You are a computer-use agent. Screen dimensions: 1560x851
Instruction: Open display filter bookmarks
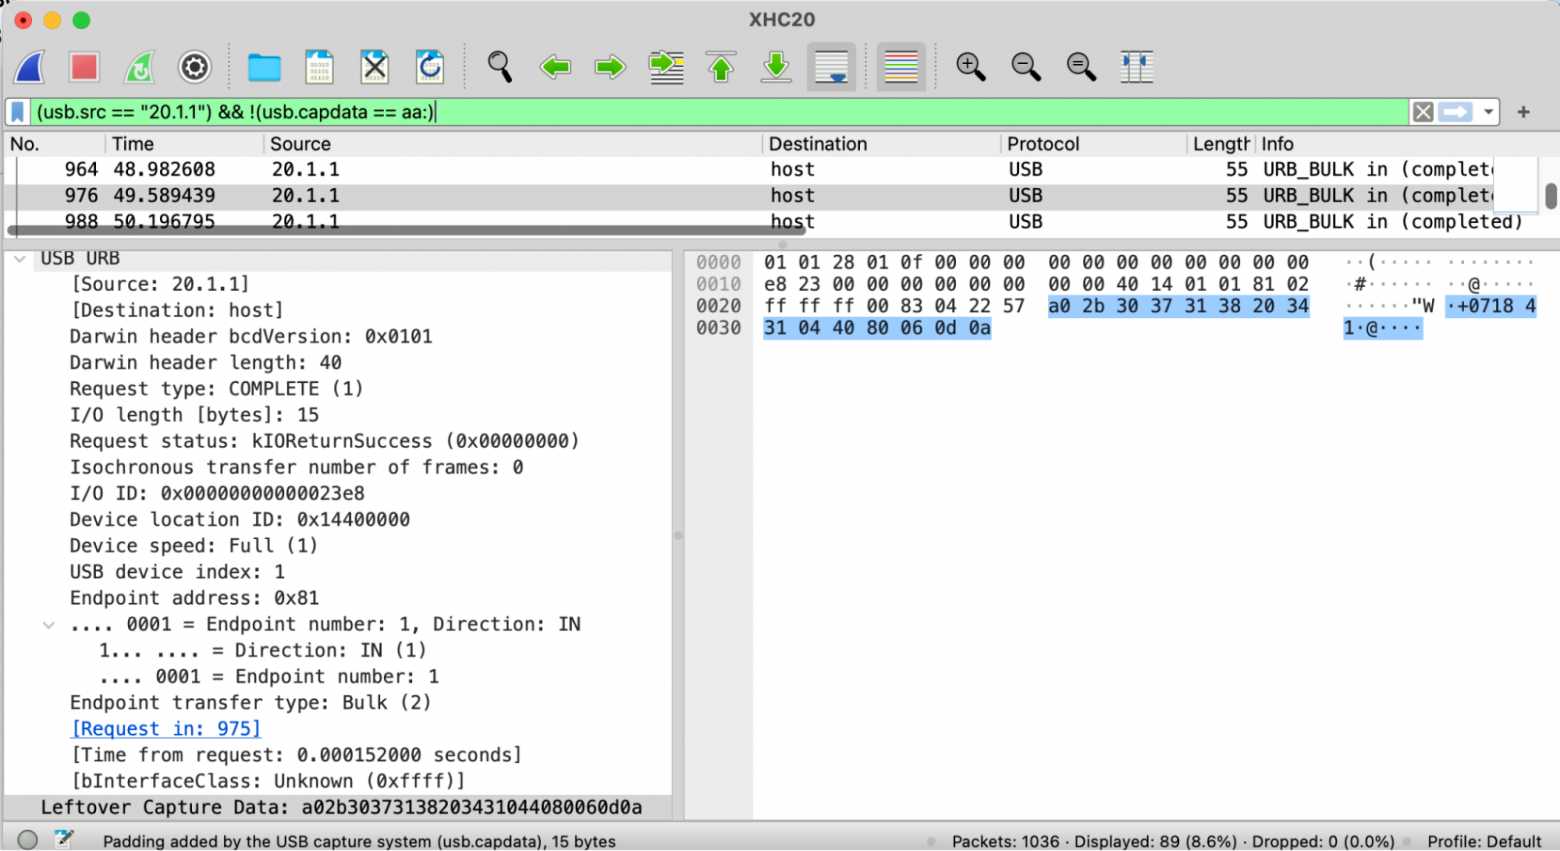18,112
